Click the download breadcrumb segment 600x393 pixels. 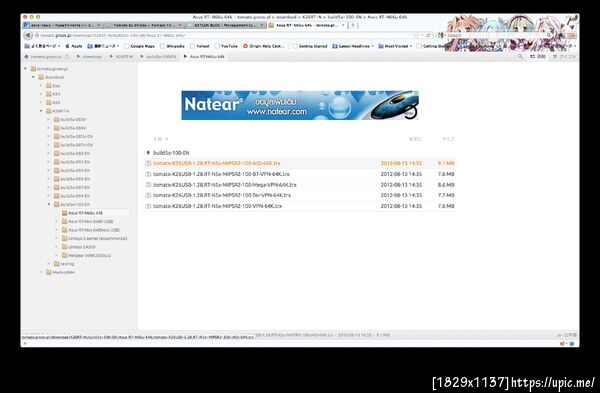coord(93,56)
